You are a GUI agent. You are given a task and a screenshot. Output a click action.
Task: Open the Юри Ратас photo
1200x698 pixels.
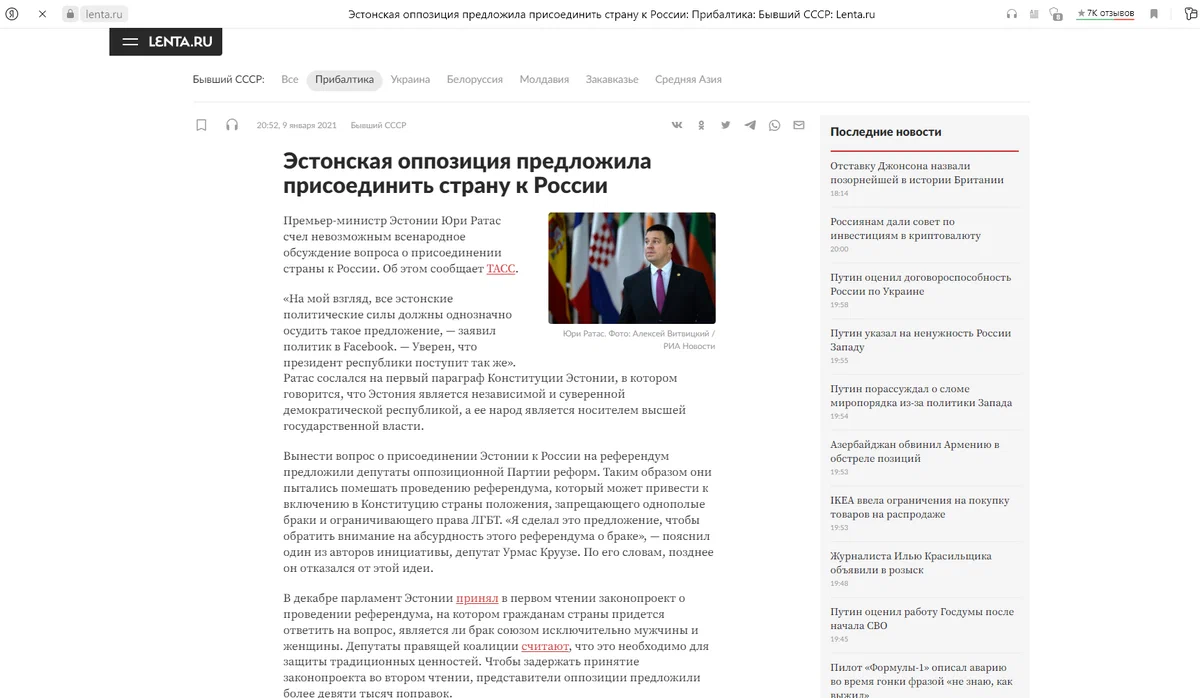pos(631,268)
